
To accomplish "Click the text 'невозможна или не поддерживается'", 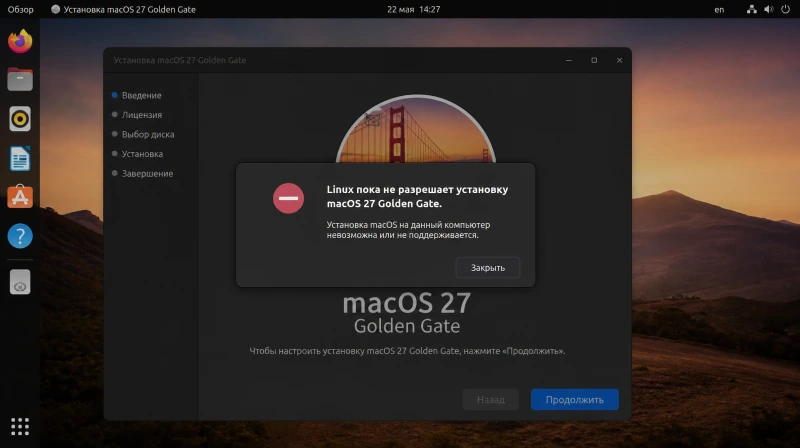I will (x=403, y=235).
